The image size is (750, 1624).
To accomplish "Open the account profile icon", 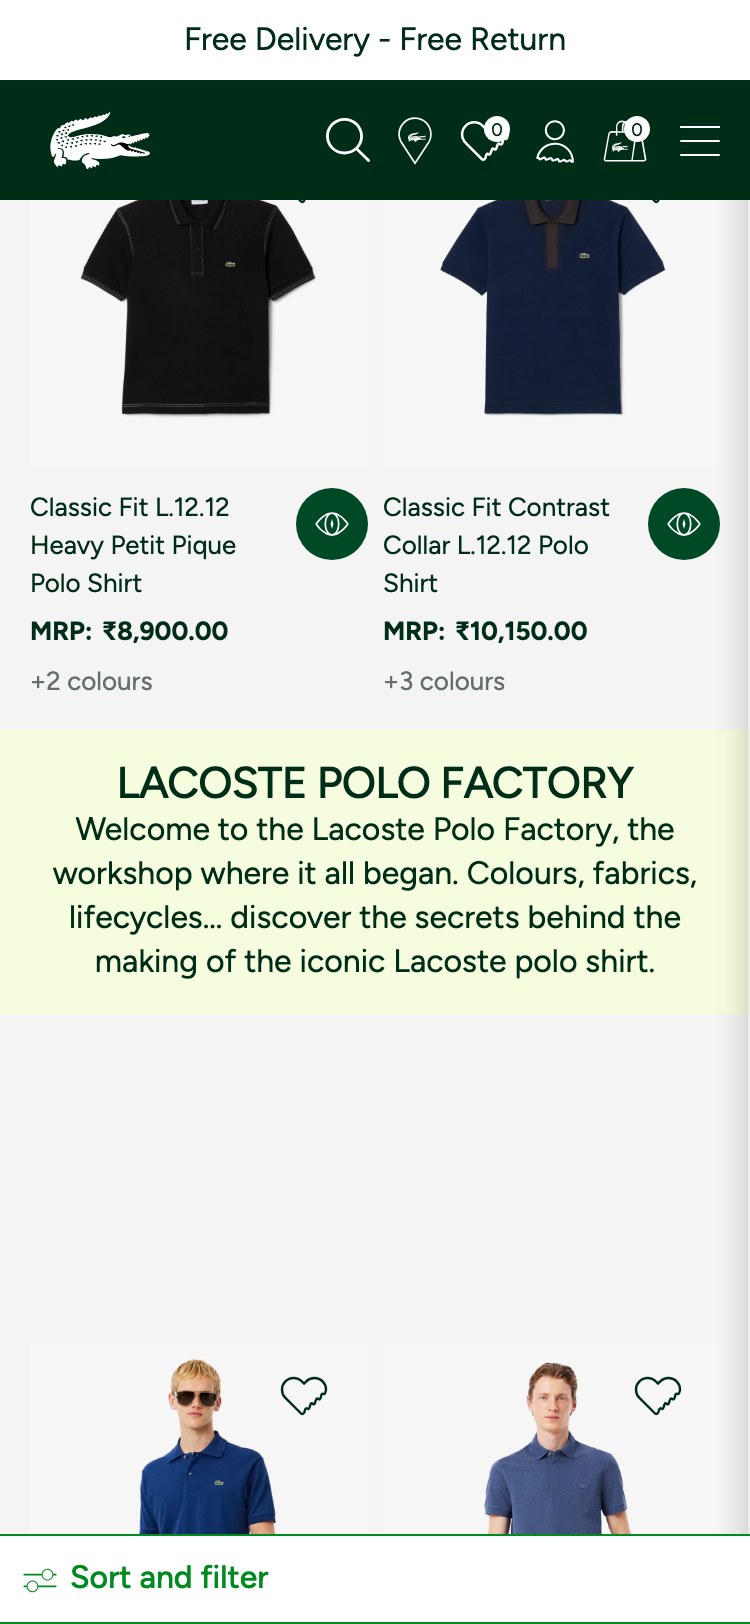I will (x=556, y=140).
